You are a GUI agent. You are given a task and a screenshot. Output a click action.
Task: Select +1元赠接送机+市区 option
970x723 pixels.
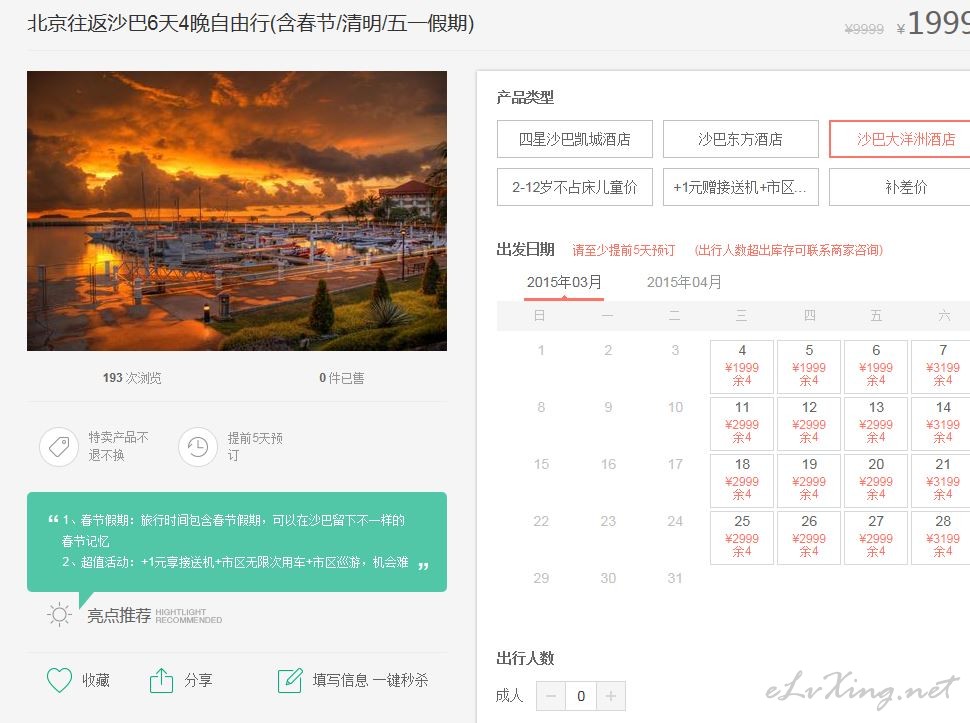click(740, 187)
